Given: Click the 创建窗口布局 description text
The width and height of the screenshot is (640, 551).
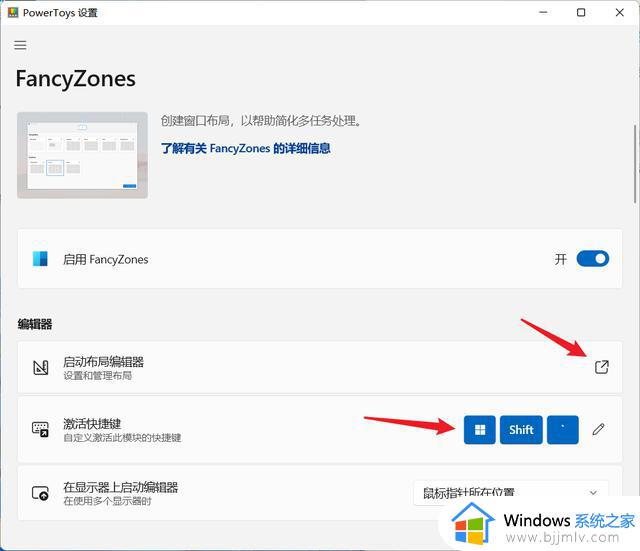Looking at the screenshot, I should (x=260, y=121).
